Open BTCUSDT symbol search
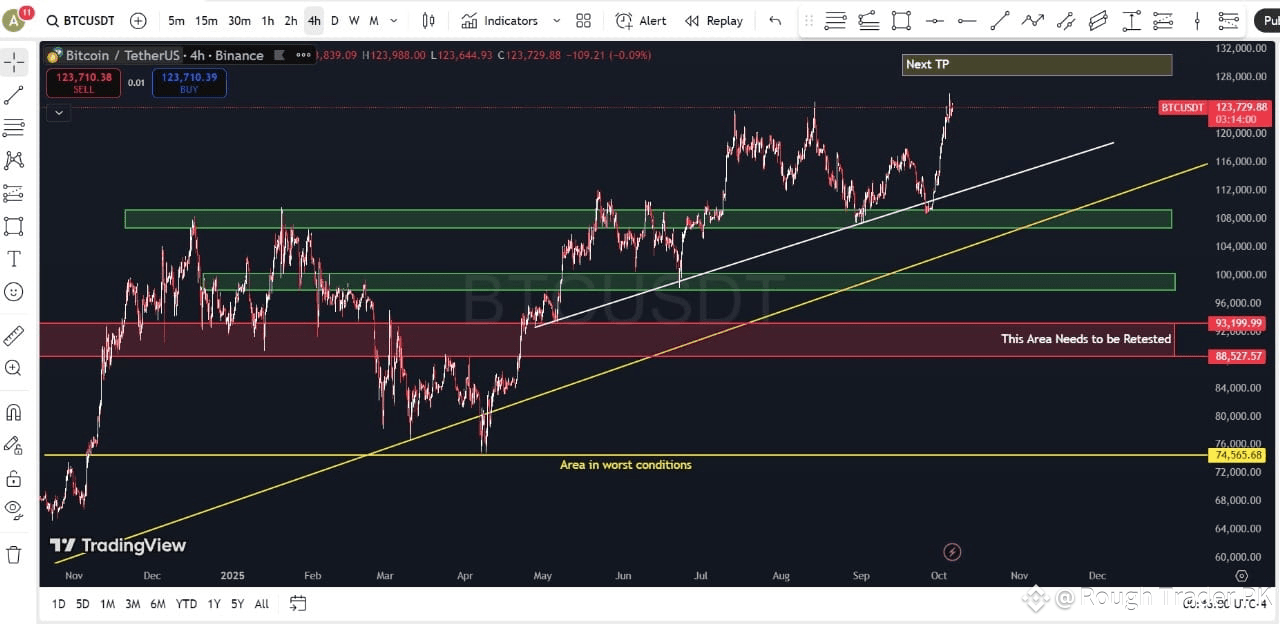 [81, 21]
